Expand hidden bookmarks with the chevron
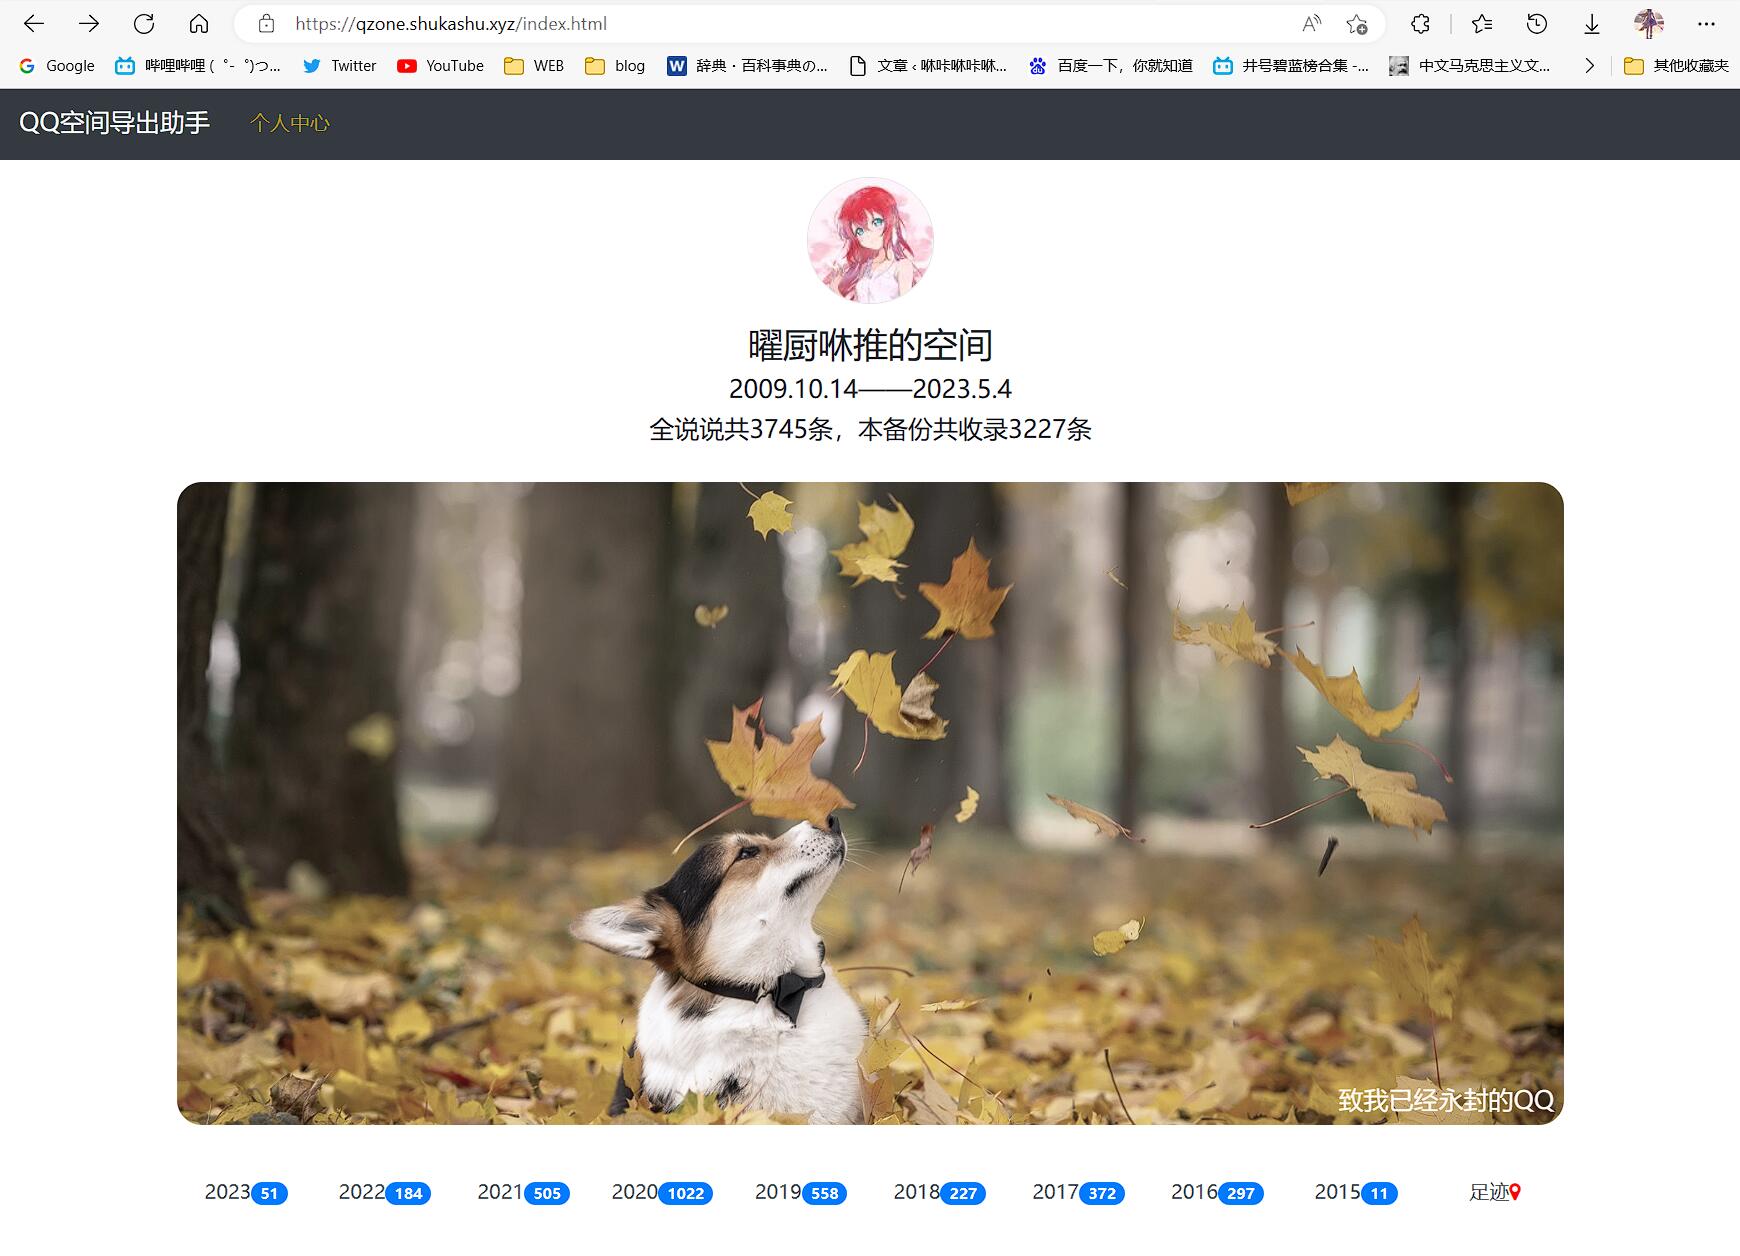Viewport: 1740px width, 1256px height. tap(1590, 65)
